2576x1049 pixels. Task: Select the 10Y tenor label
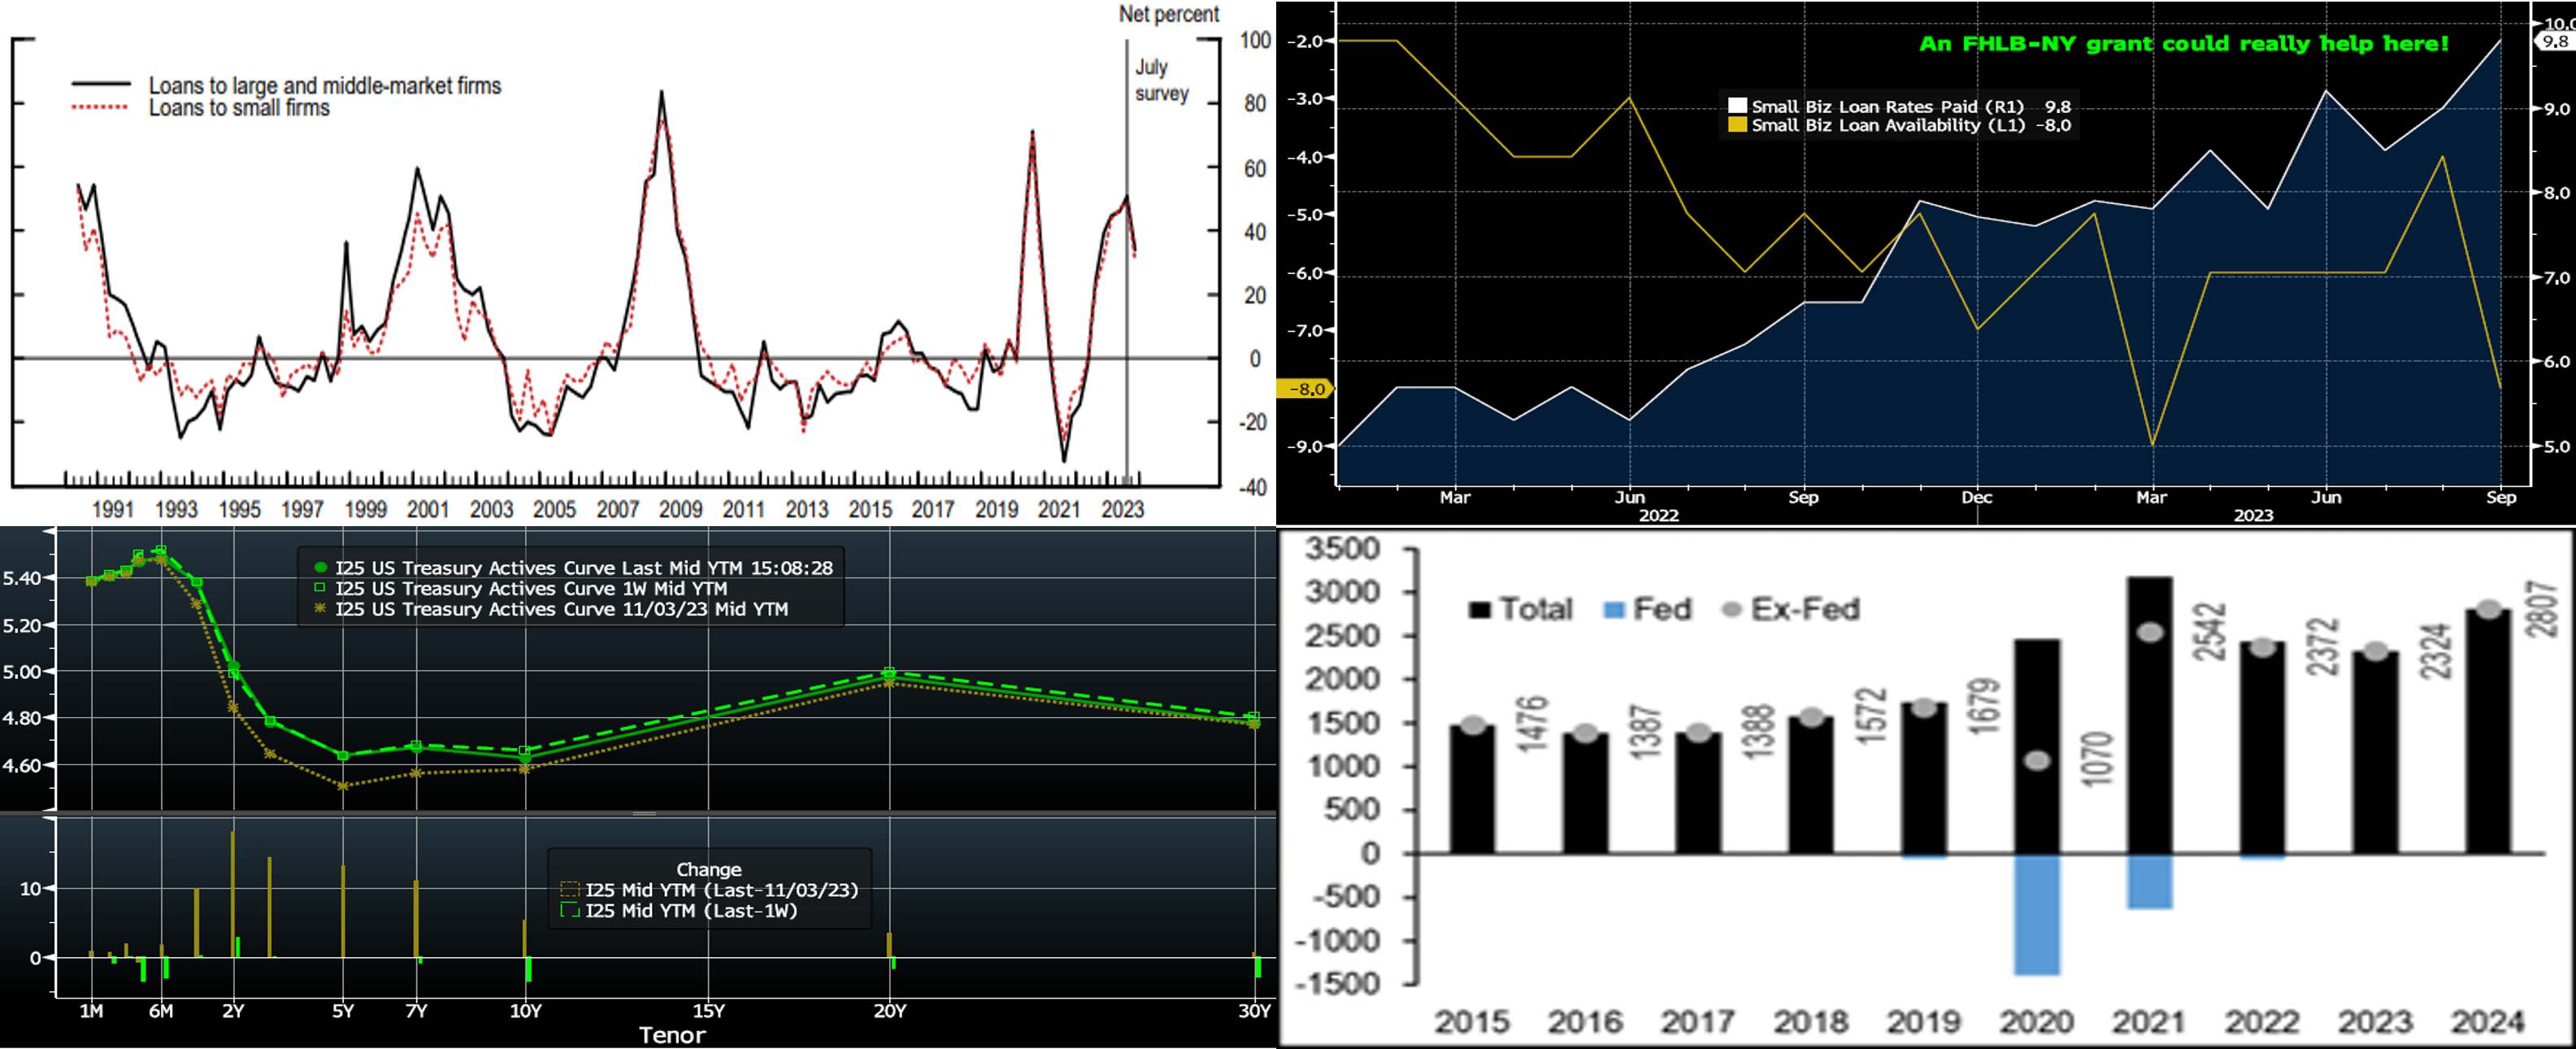pyautogui.click(x=526, y=1011)
